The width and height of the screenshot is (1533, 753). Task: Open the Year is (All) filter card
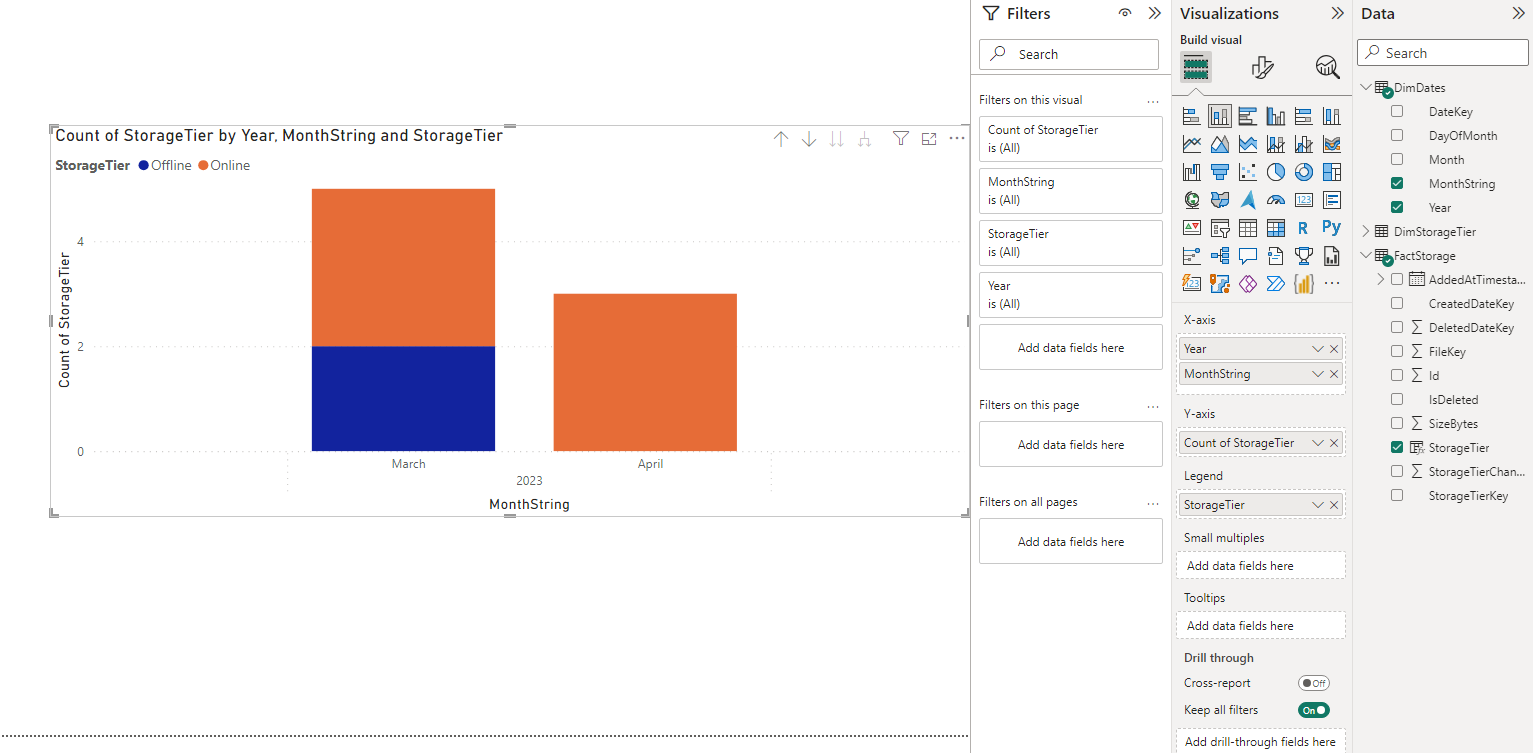pyautogui.click(x=1071, y=294)
